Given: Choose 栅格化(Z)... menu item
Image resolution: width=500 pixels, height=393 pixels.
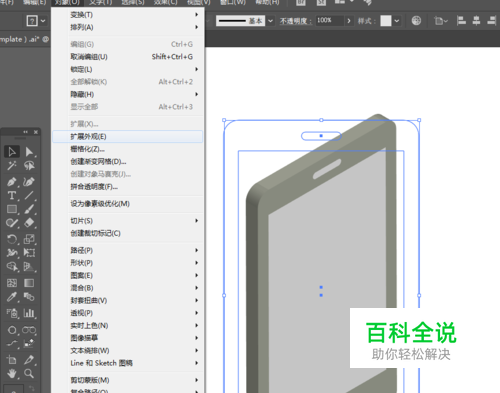Looking at the screenshot, I should pos(128,149).
